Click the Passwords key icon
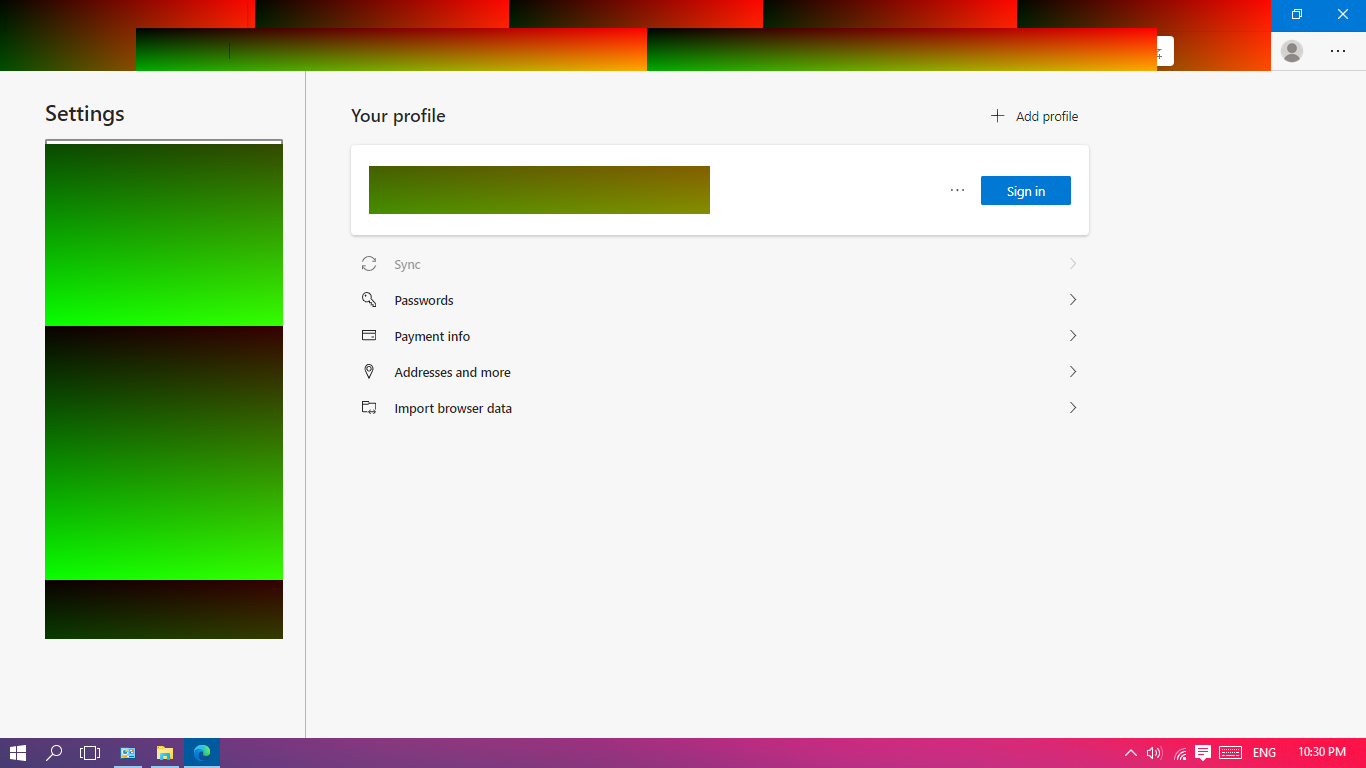Screen dimensions: 1366x768 pos(369,300)
